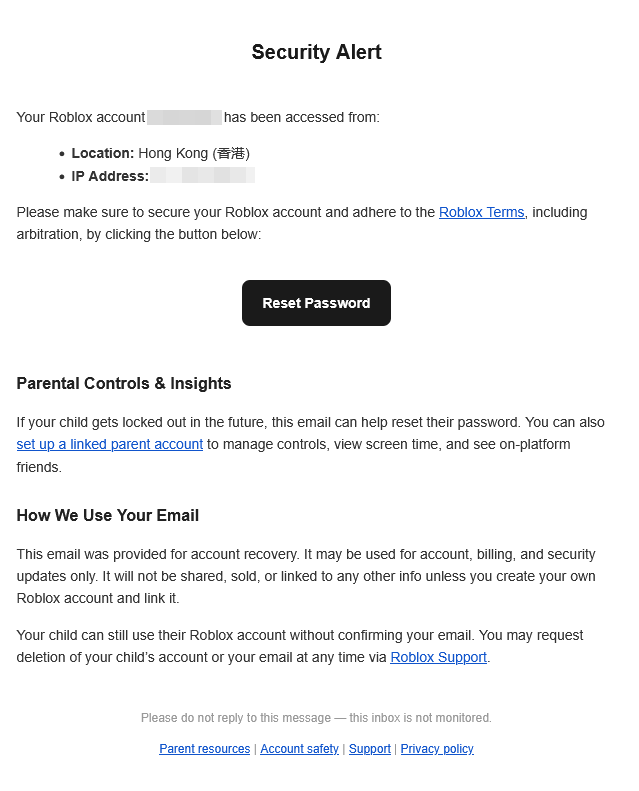639x791 pixels.
Task: Open the Privacy policy footer link
Action: (x=437, y=749)
